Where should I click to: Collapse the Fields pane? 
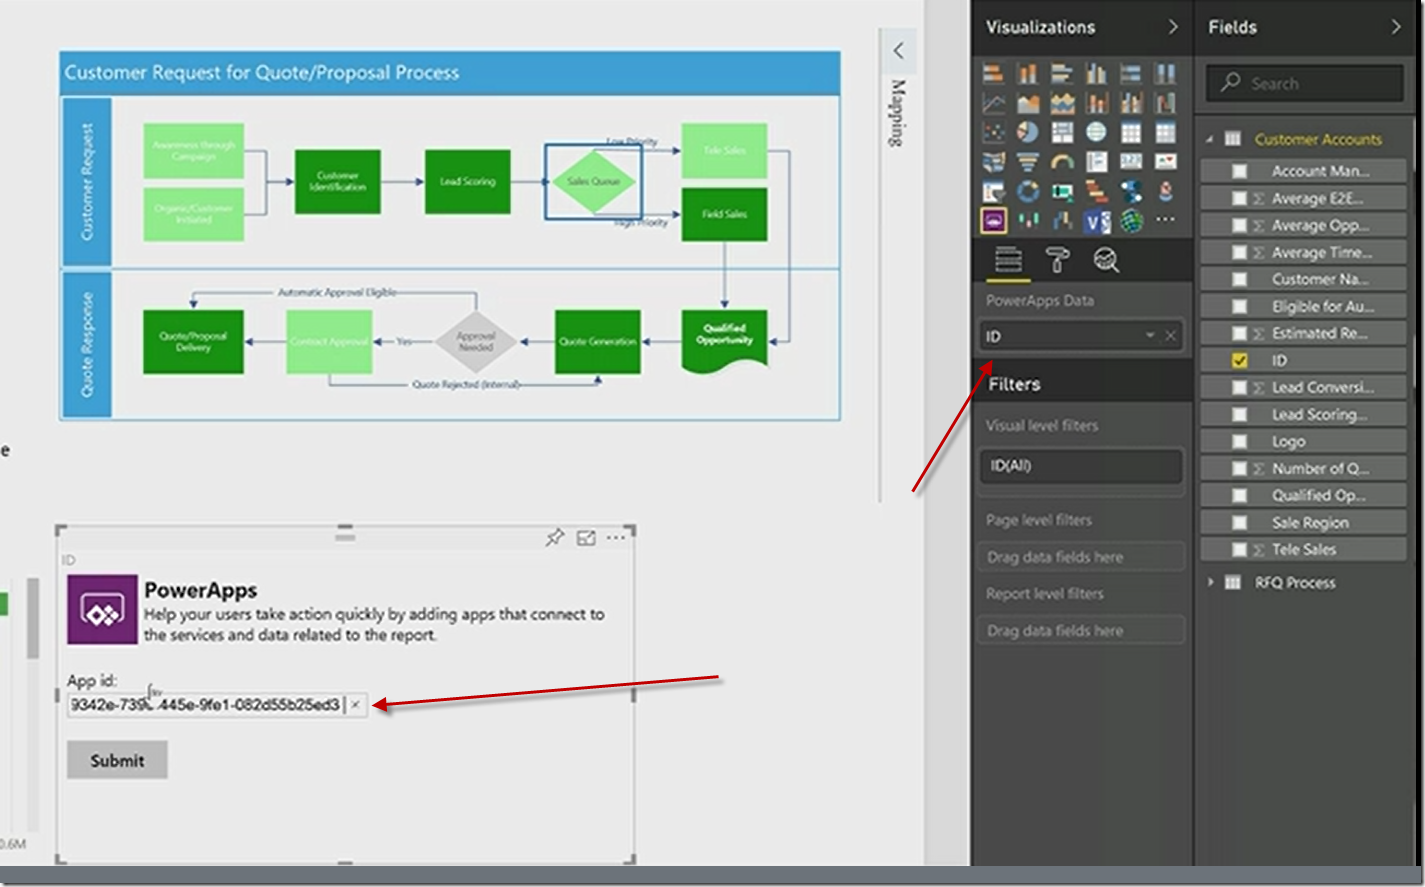point(1396,27)
